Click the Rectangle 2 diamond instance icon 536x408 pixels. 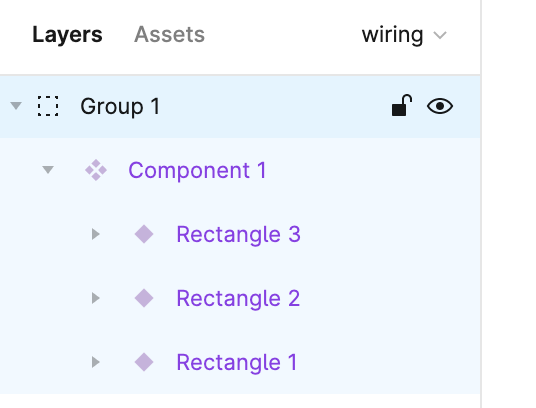coord(144,298)
